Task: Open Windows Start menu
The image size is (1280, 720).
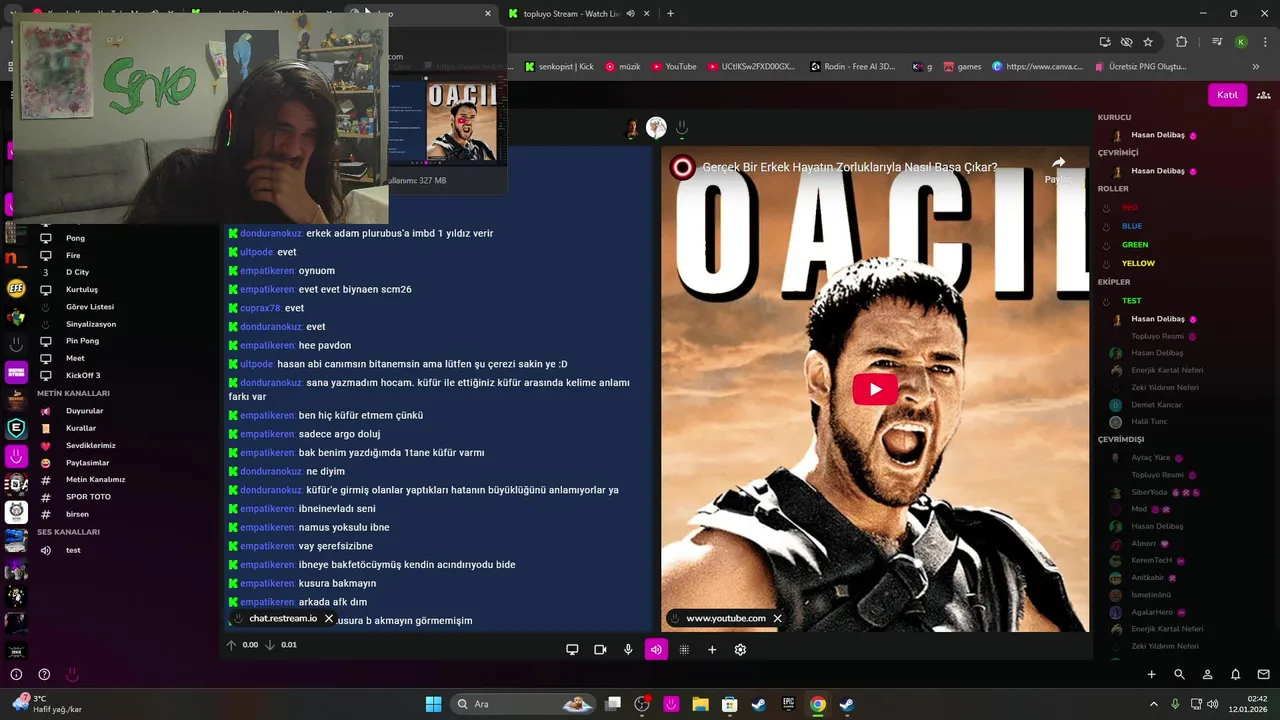Action: (x=433, y=704)
